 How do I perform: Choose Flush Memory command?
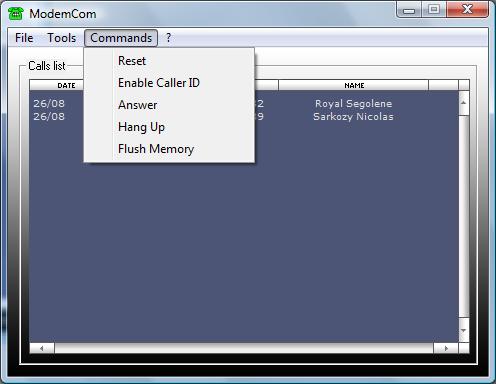coord(169,149)
